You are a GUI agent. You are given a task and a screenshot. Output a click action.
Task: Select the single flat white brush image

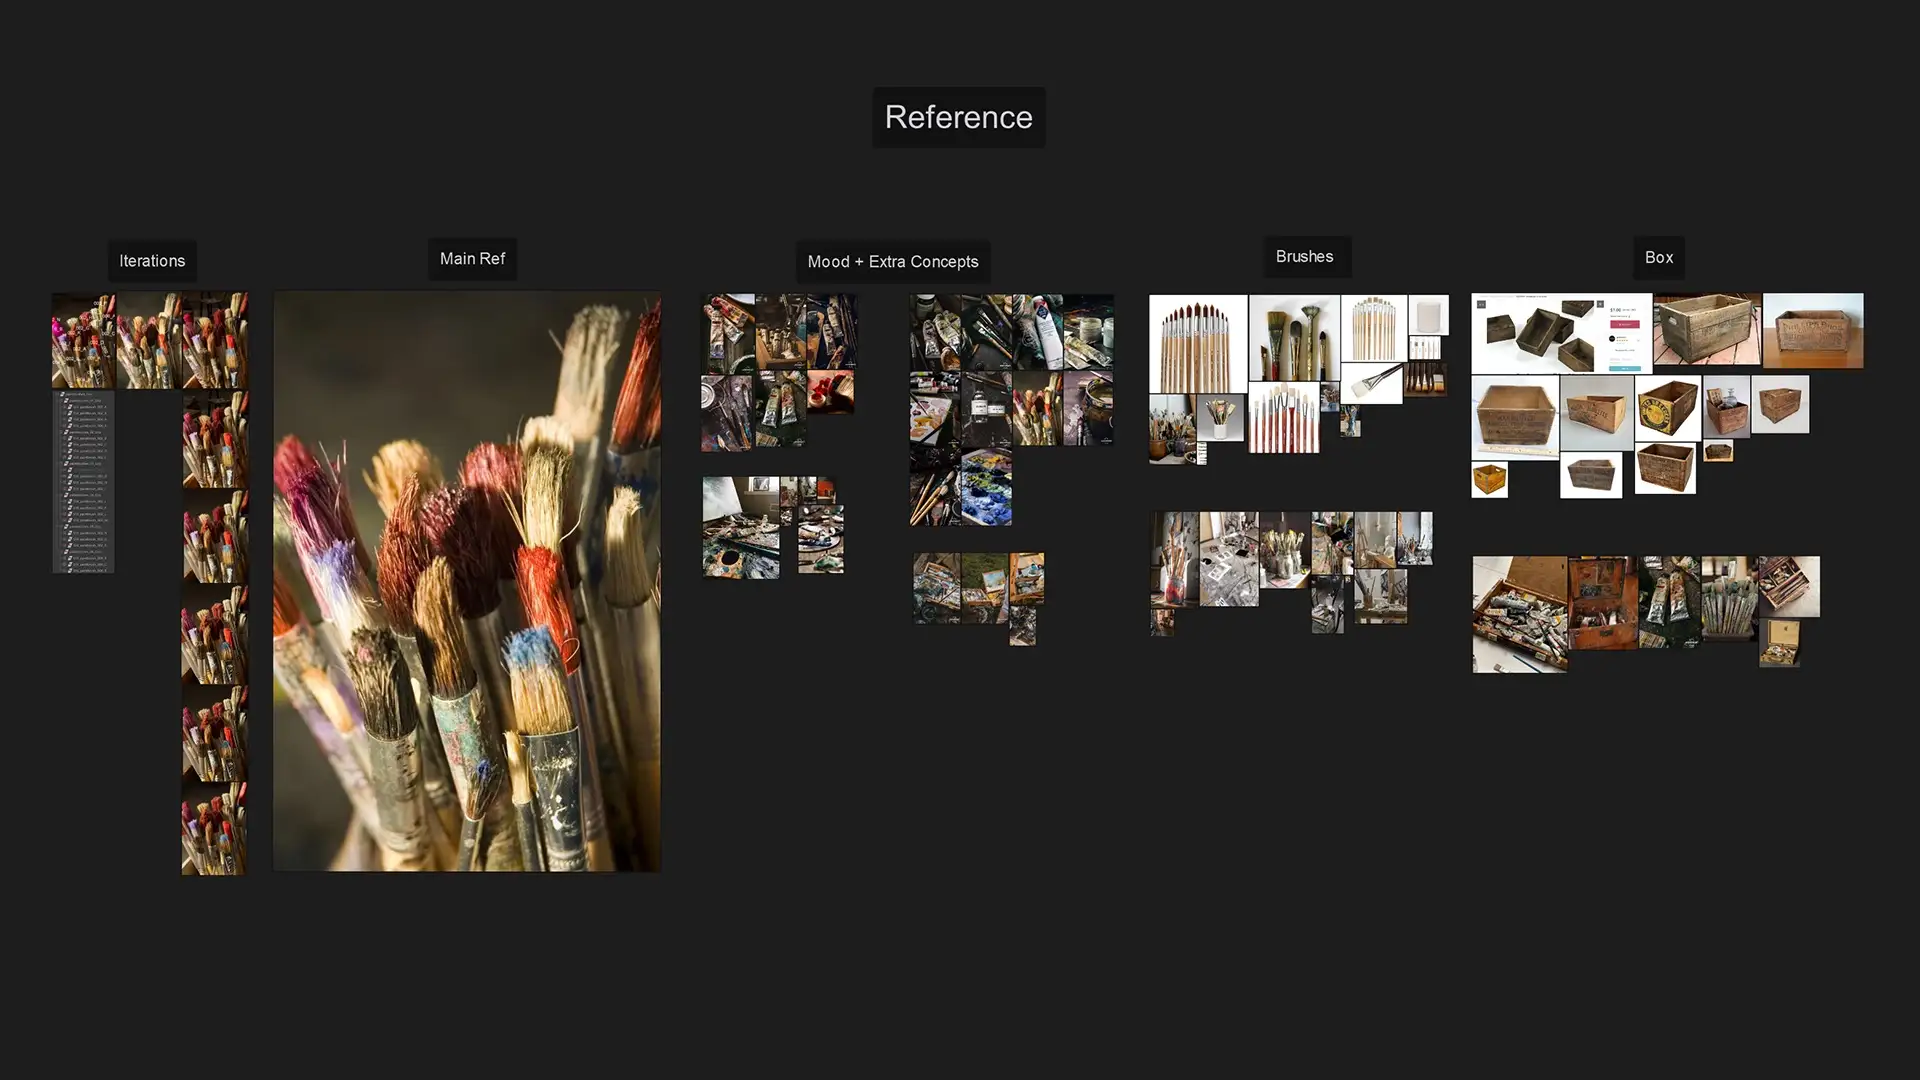click(x=1371, y=383)
